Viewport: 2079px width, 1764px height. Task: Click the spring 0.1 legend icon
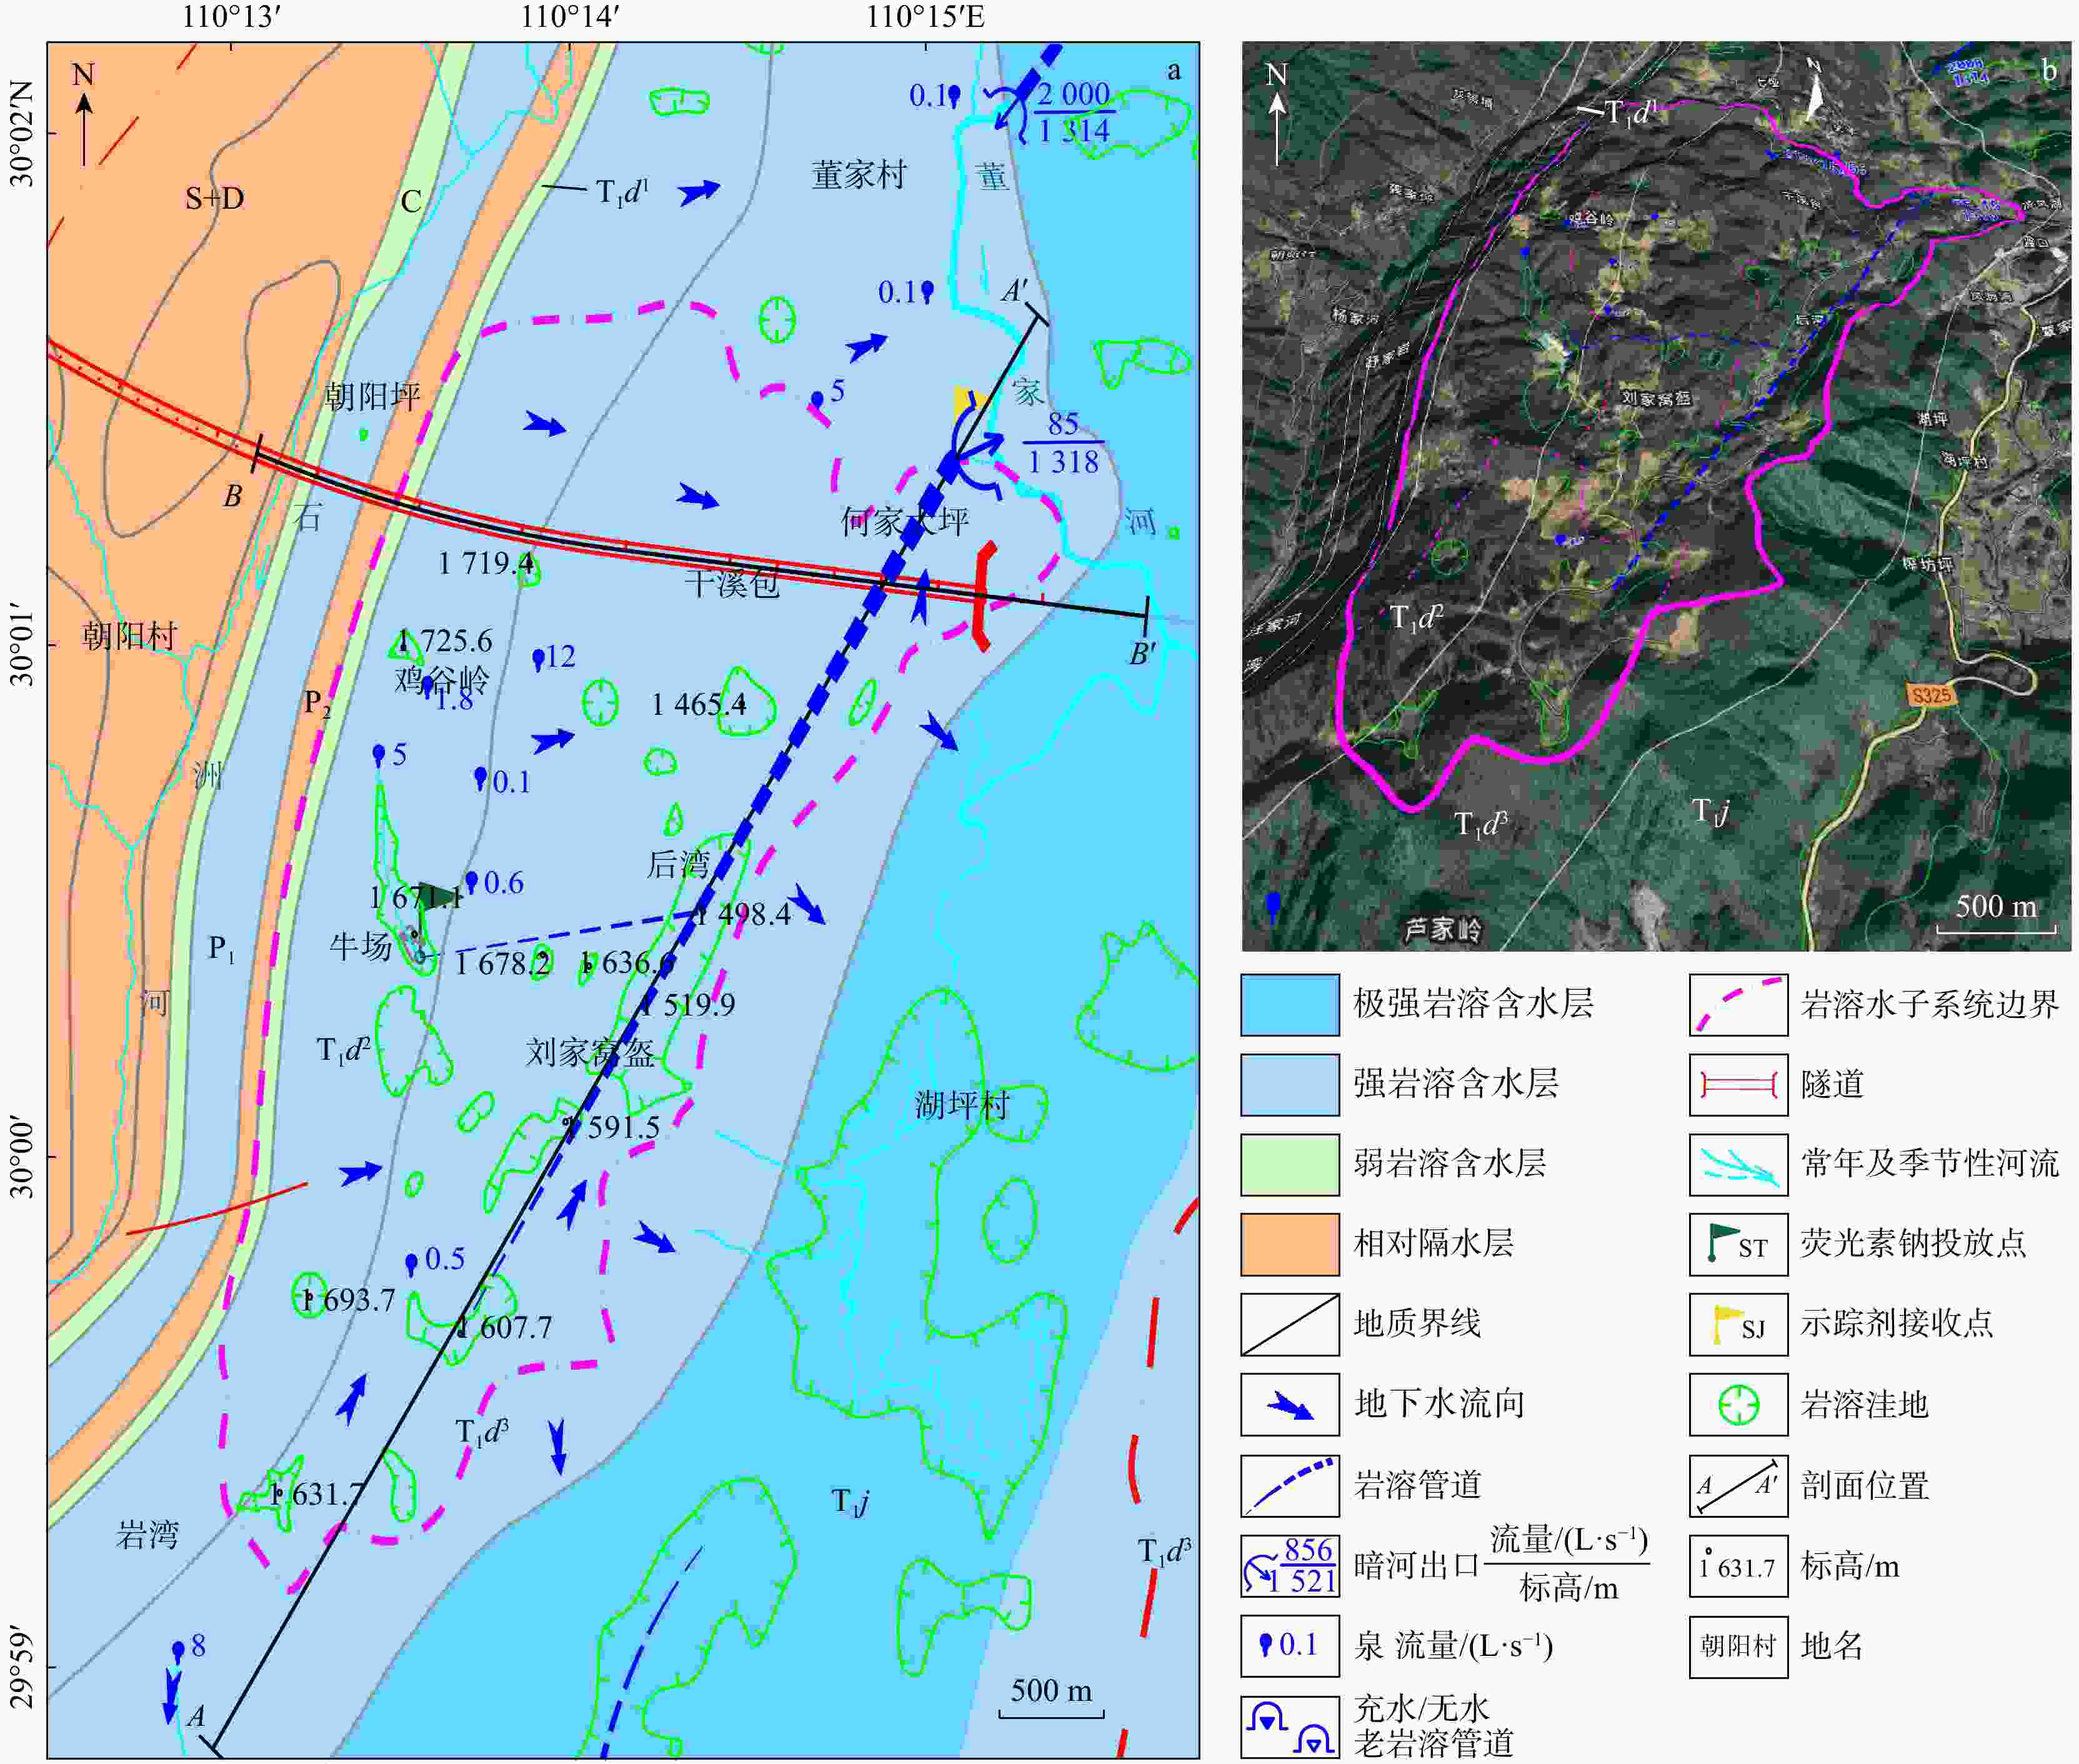(x=1289, y=1645)
